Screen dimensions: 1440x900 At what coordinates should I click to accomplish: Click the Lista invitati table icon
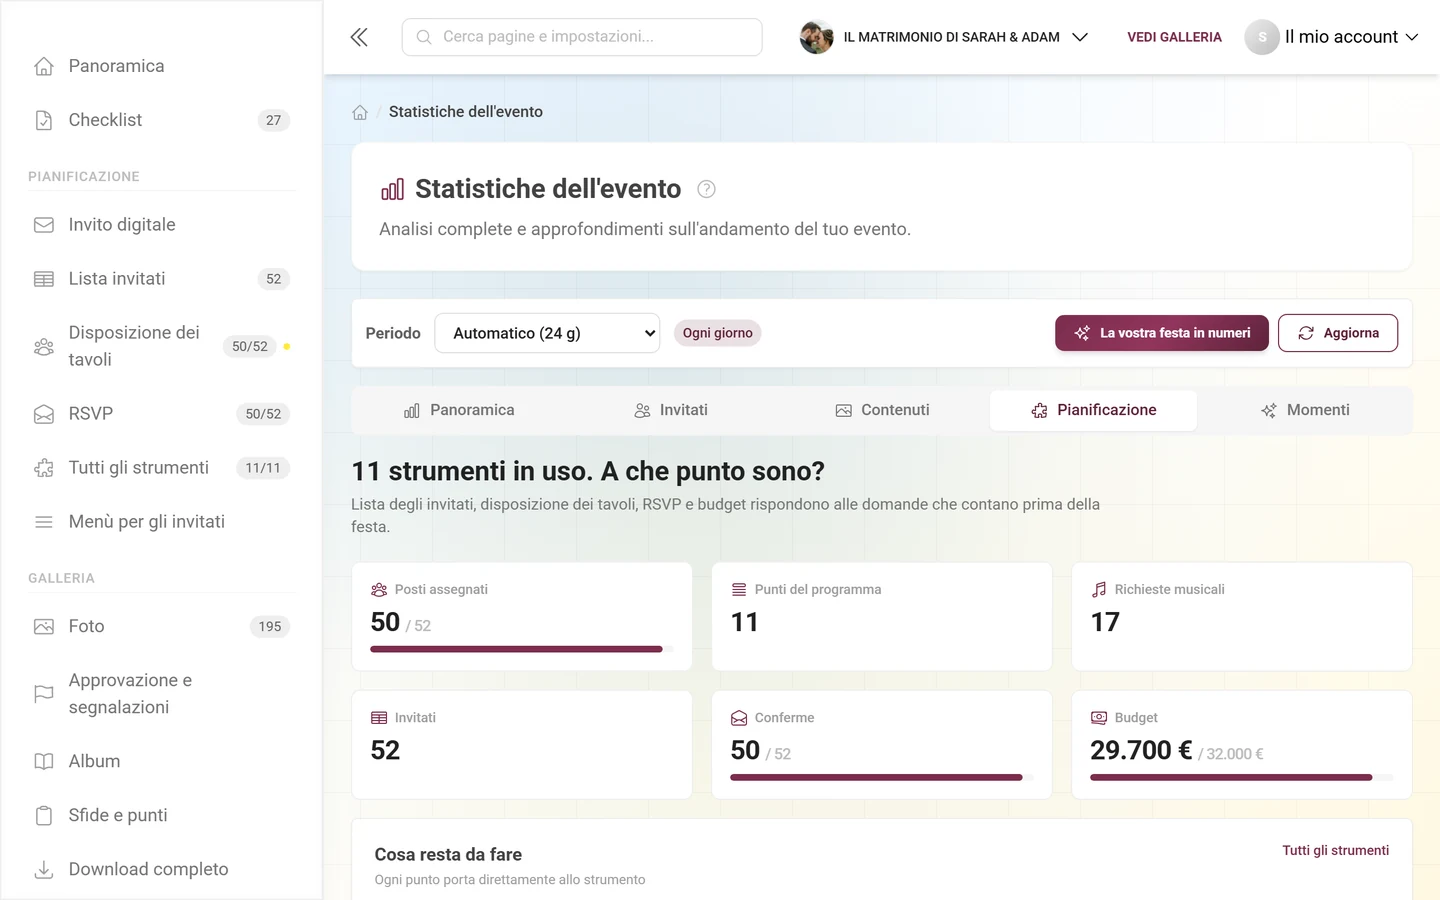point(44,279)
